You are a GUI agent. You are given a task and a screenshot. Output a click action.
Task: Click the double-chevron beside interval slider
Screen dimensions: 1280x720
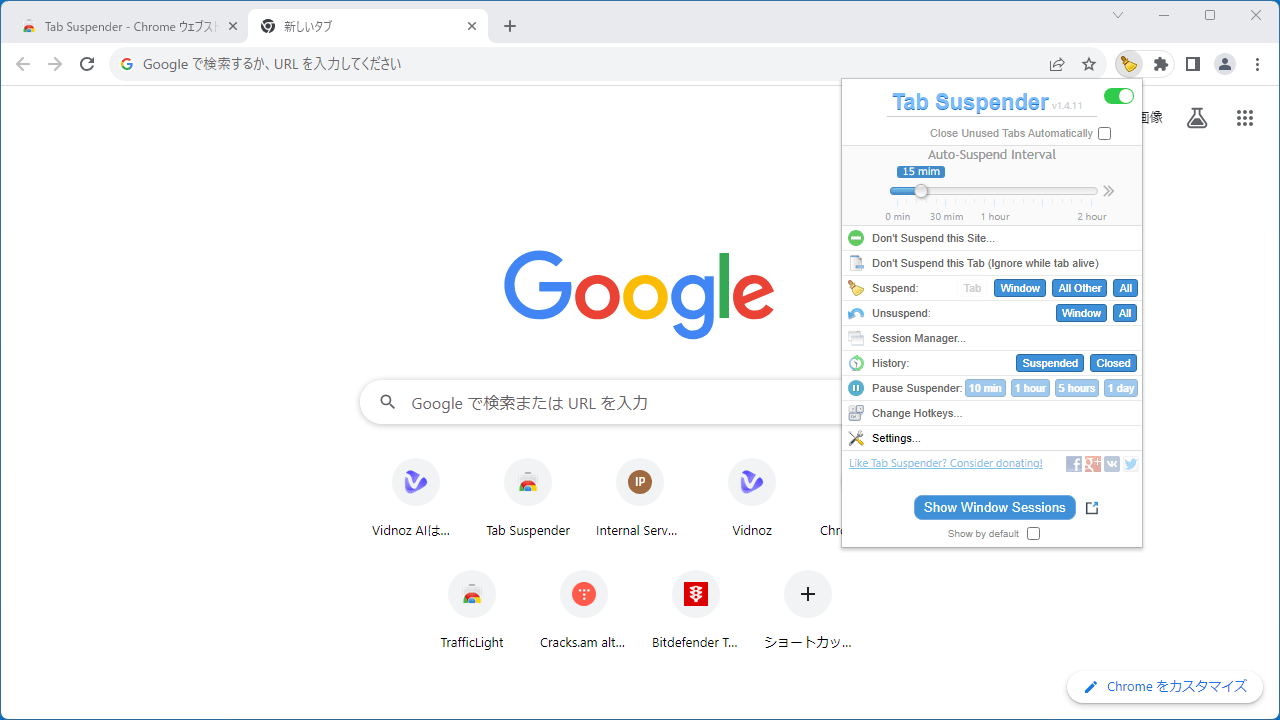click(x=1109, y=191)
